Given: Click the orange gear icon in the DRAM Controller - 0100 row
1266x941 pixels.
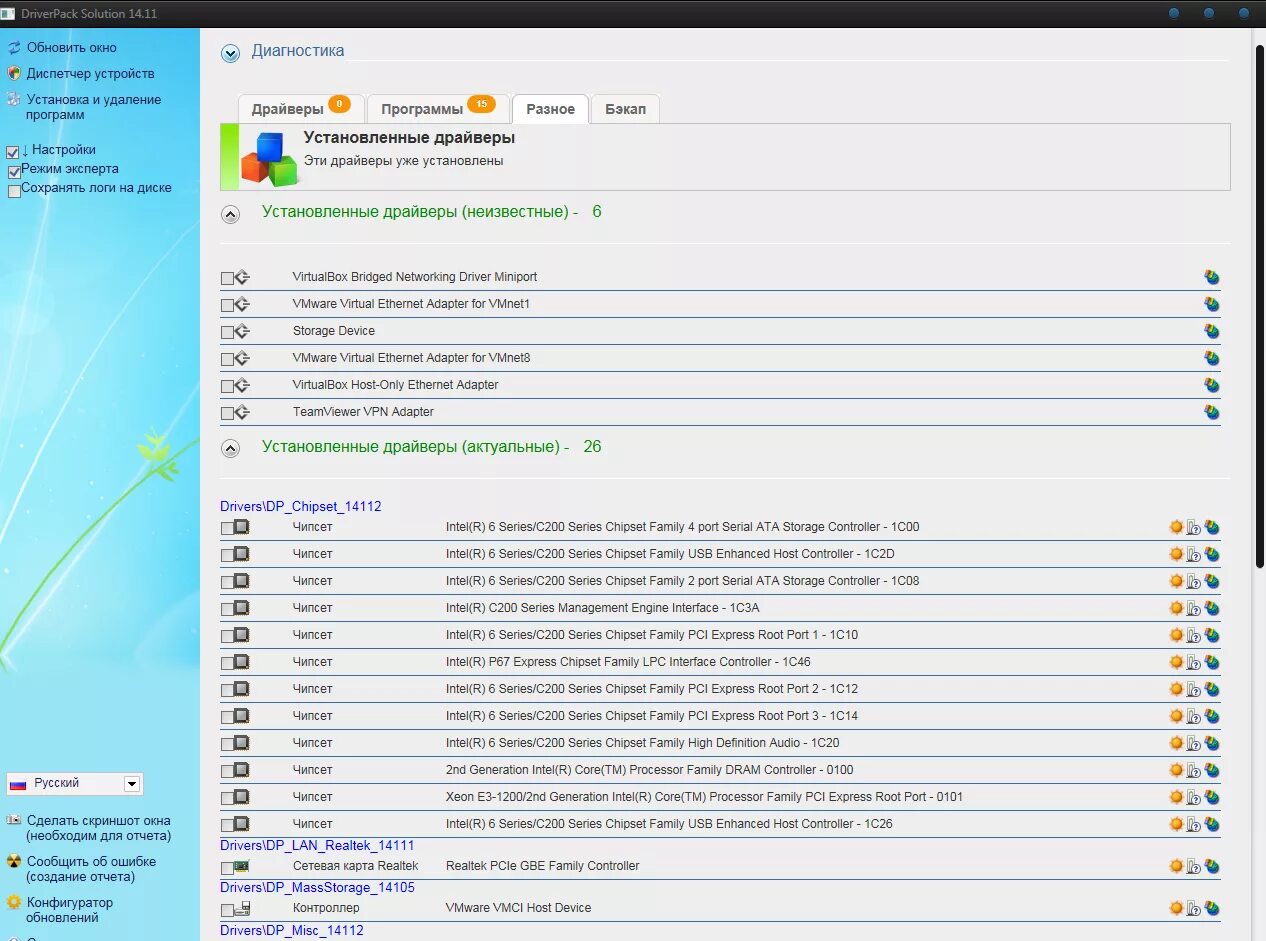Looking at the screenshot, I should (1176, 770).
